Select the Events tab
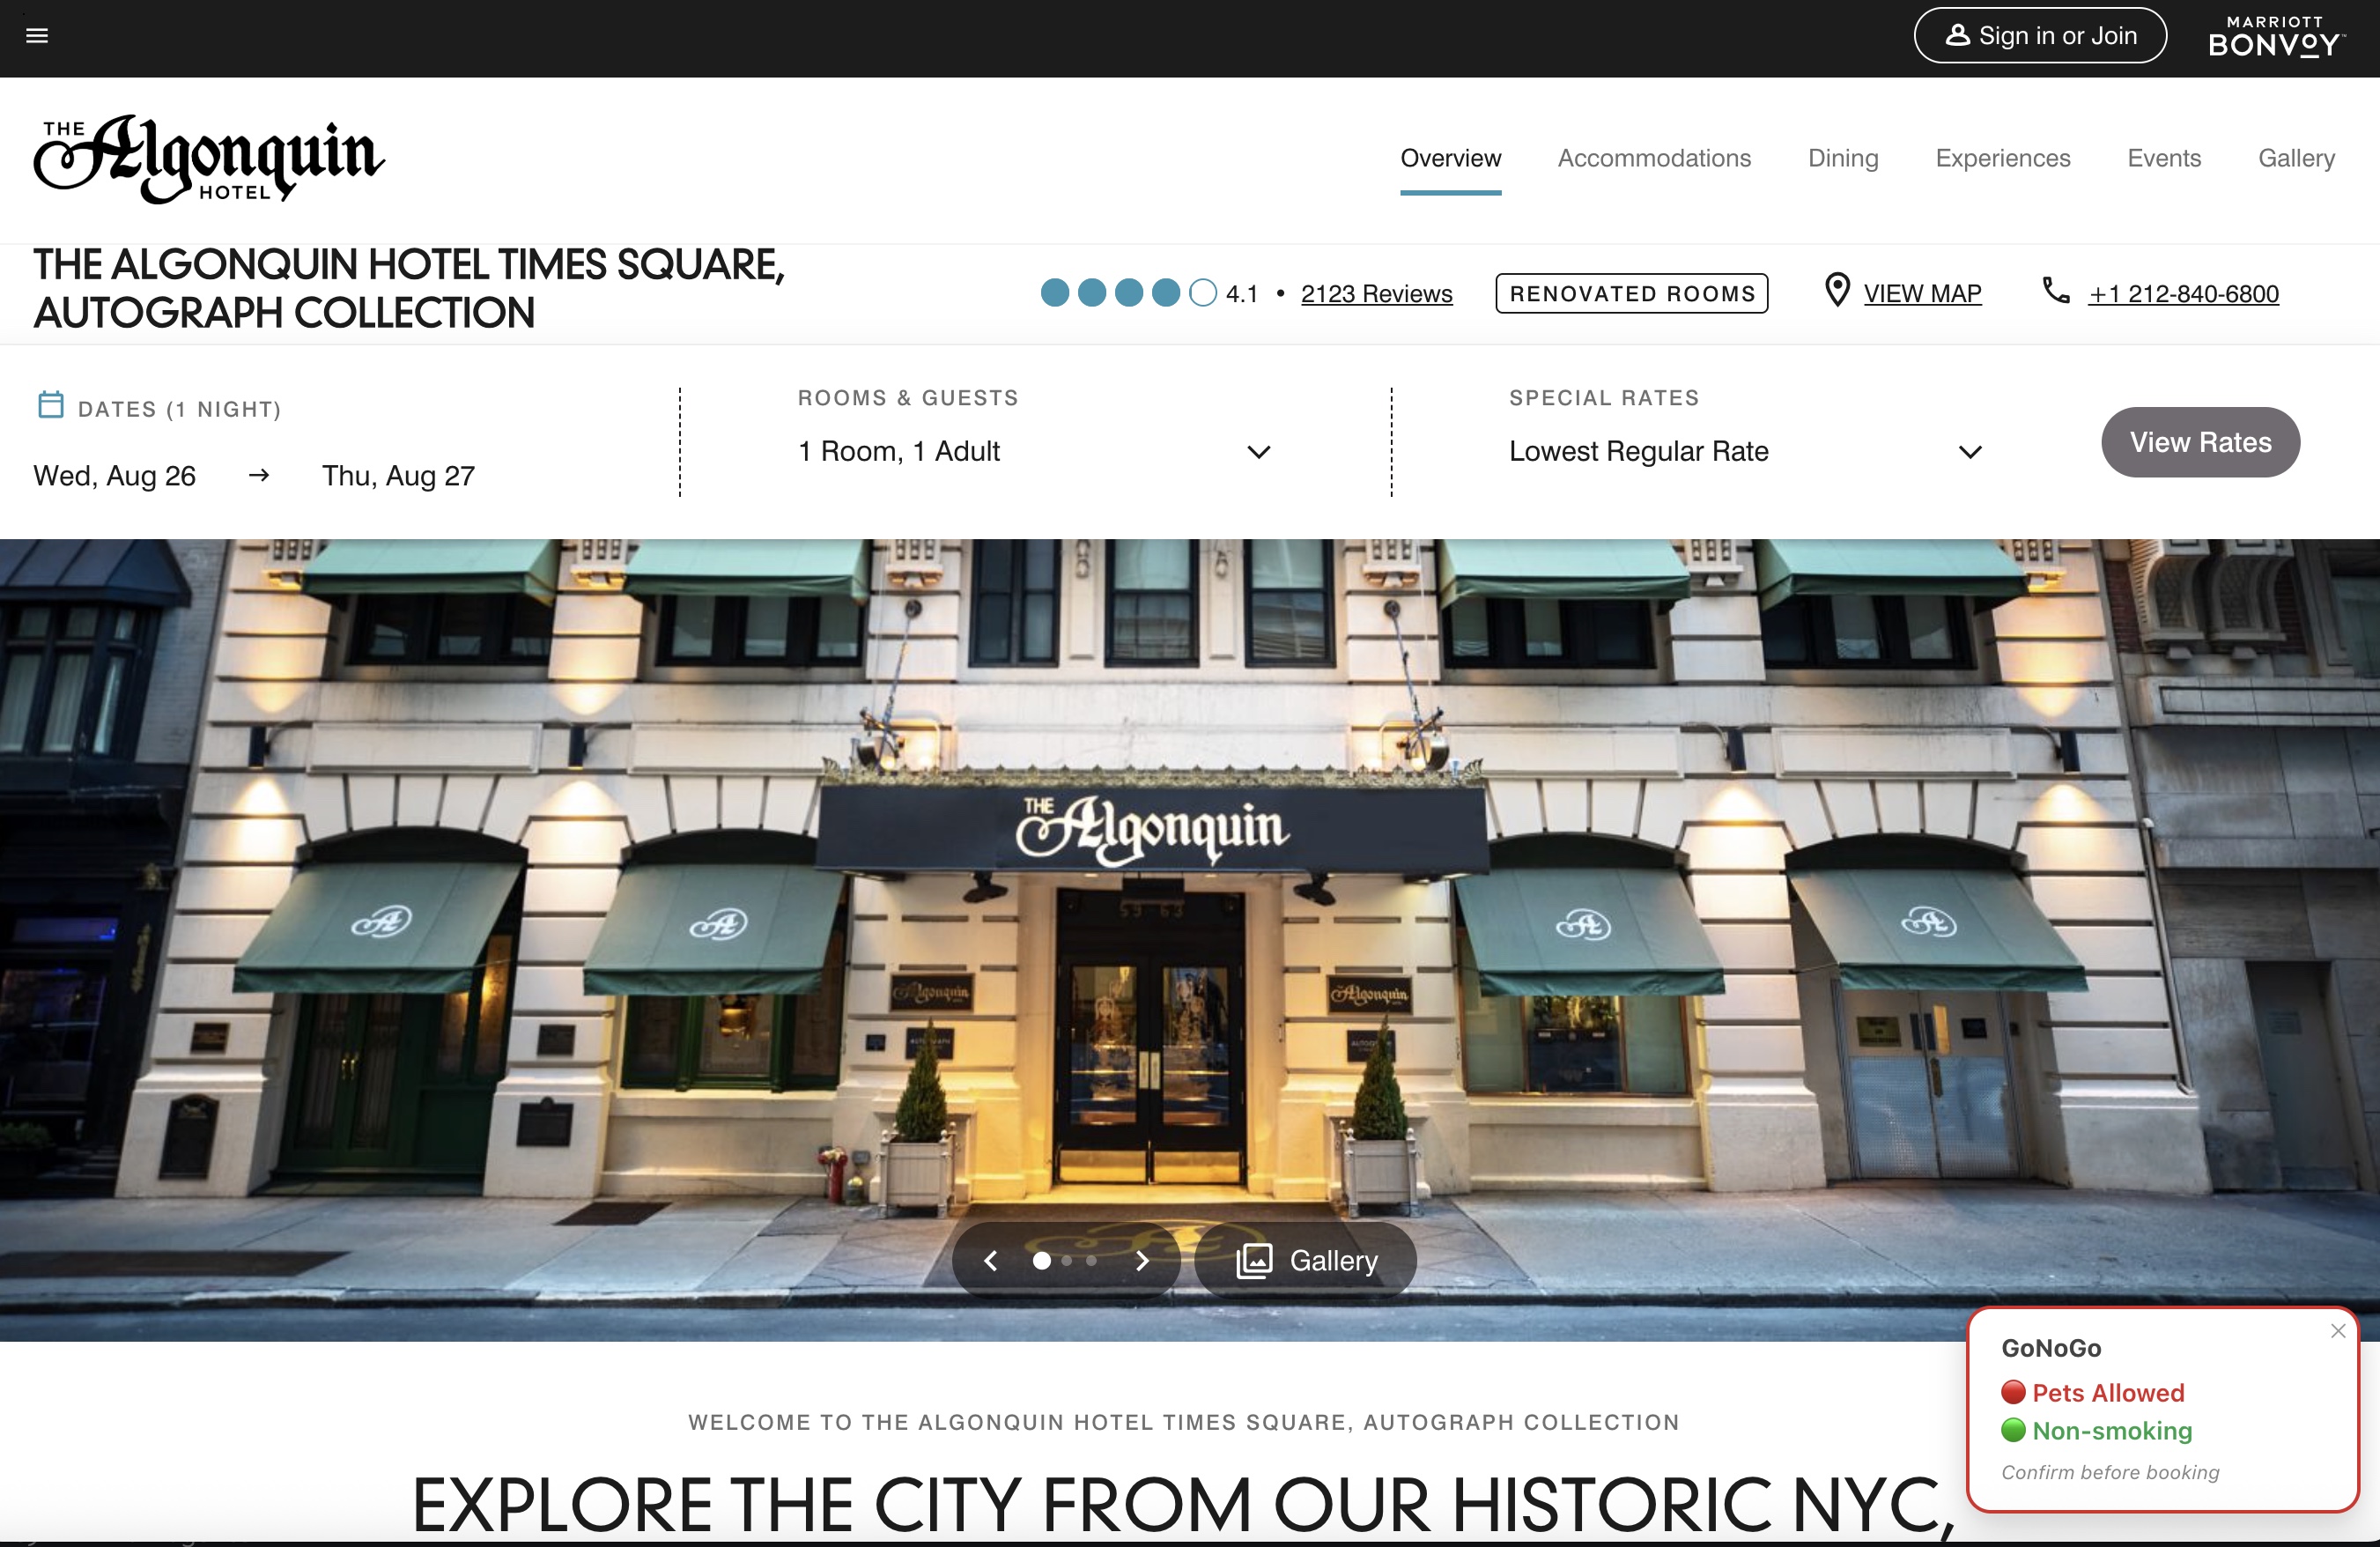The width and height of the screenshot is (2380, 1547). pos(2164,158)
